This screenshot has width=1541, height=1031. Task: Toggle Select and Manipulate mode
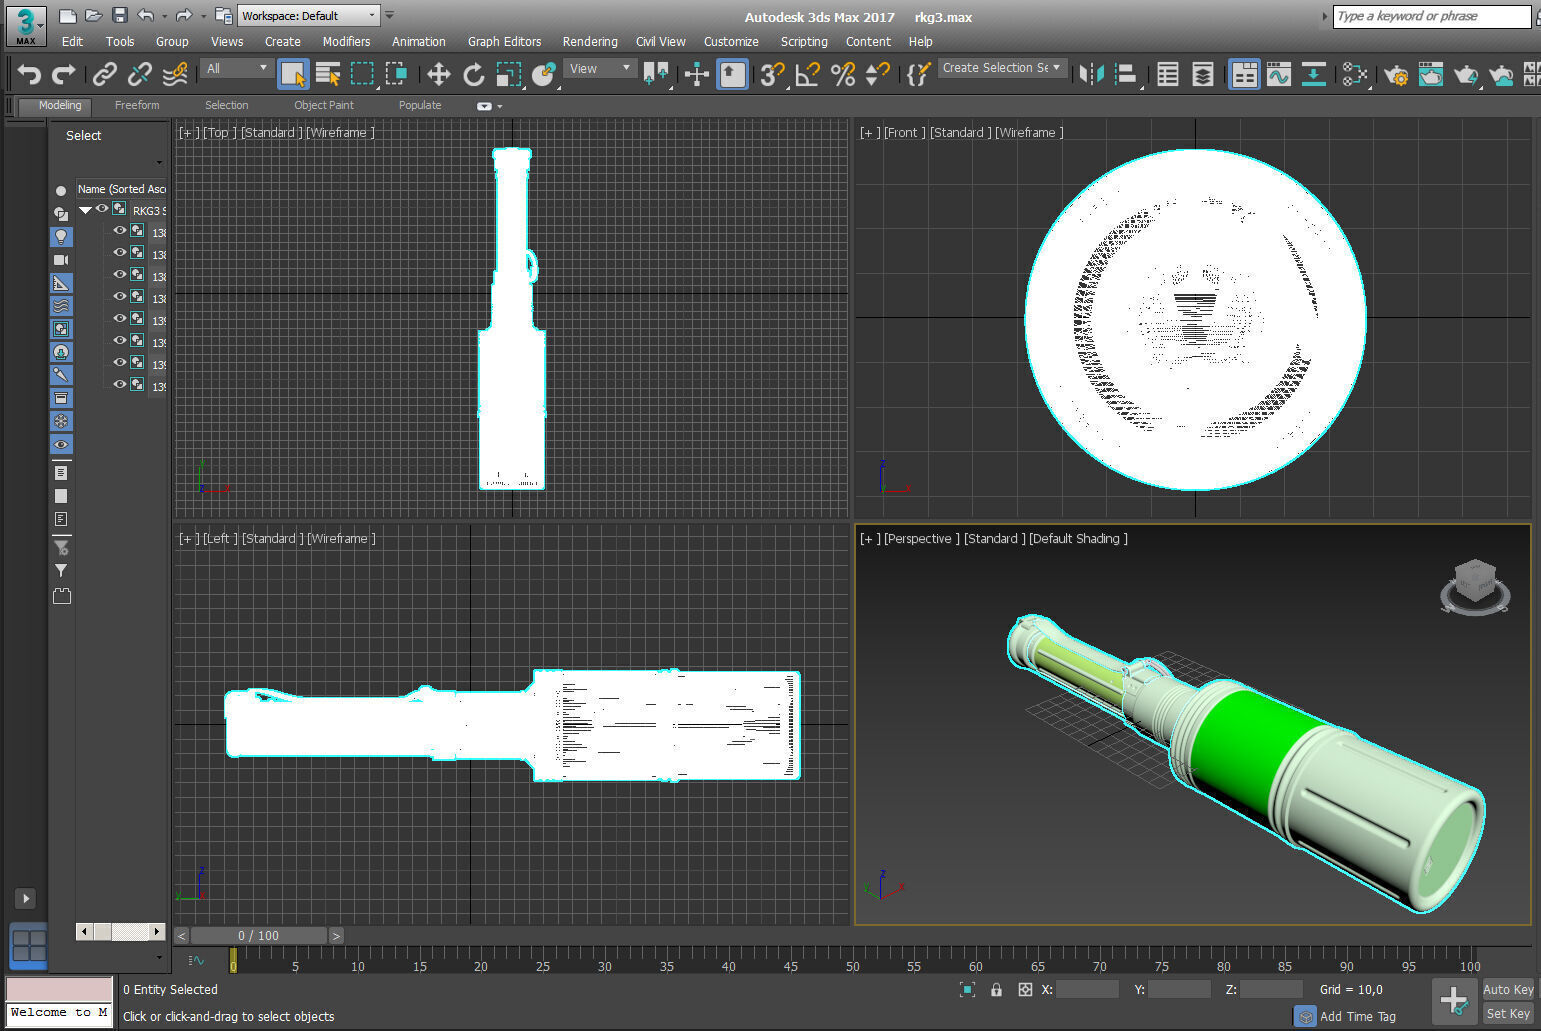point(697,74)
